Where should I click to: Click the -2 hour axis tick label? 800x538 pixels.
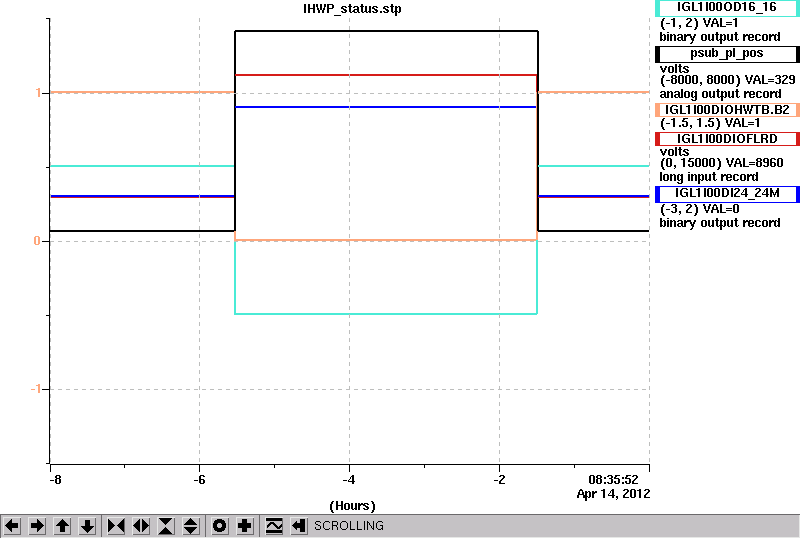[x=499, y=480]
